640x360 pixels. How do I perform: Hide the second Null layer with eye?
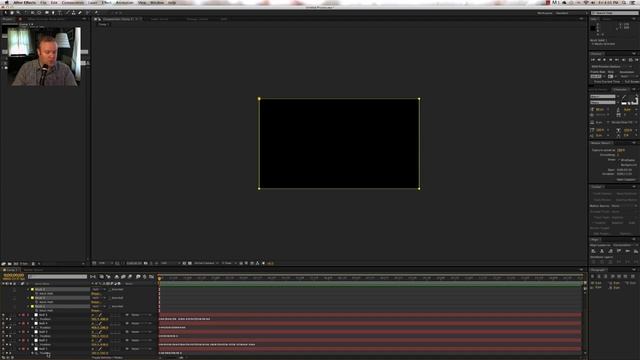coord(3,323)
